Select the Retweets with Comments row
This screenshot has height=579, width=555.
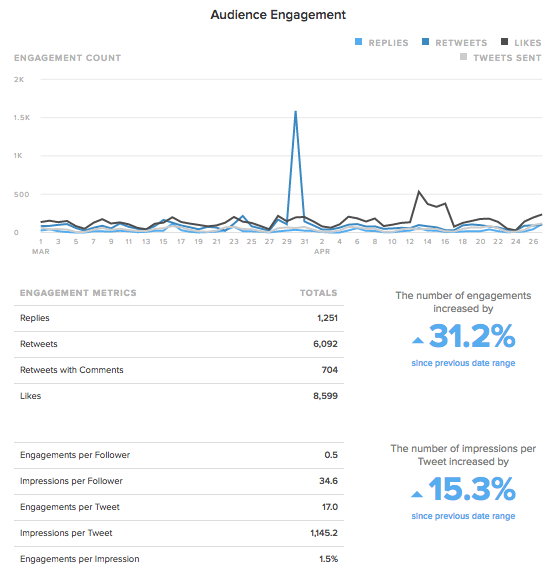tap(179, 370)
